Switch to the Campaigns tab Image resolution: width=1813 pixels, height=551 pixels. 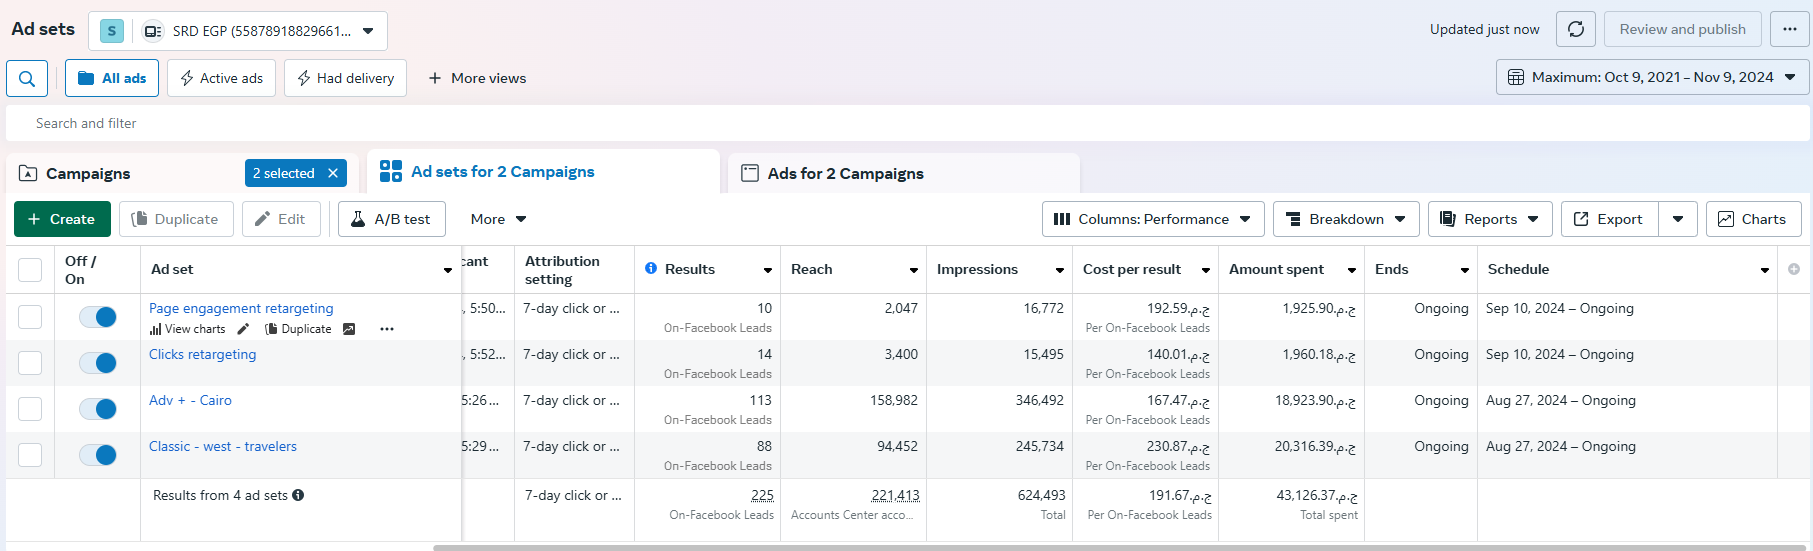(x=88, y=173)
